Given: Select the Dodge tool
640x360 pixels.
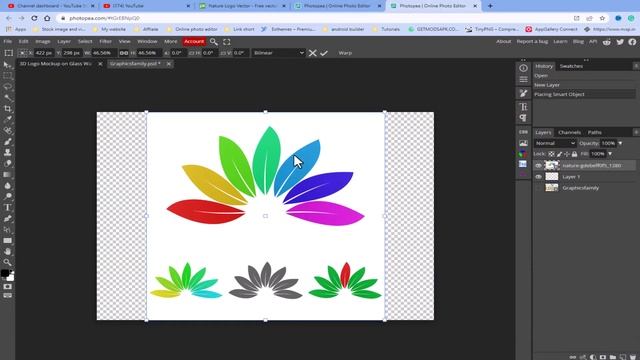Looking at the screenshot, I should 7,197.
